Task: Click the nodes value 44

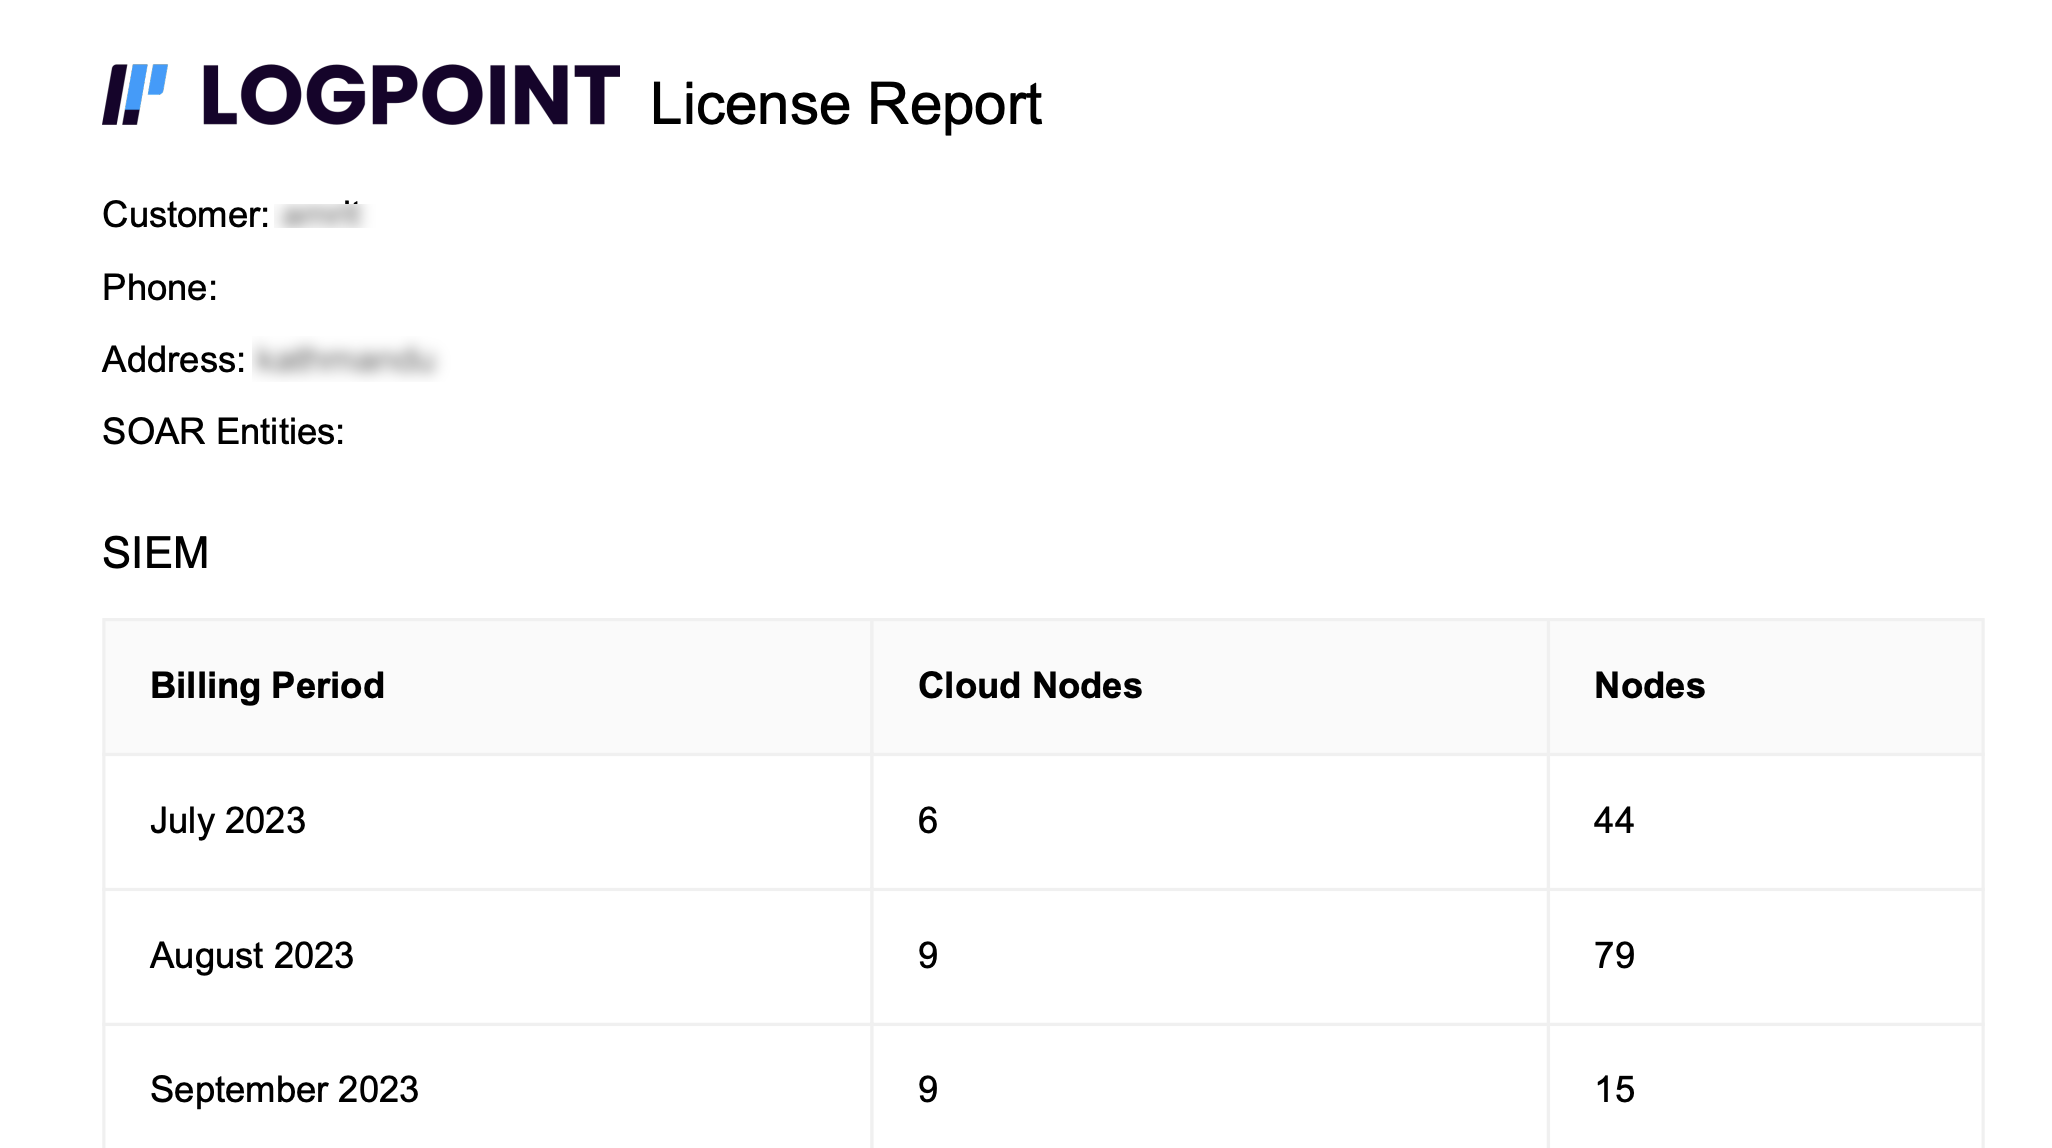Action: [1613, 821]
